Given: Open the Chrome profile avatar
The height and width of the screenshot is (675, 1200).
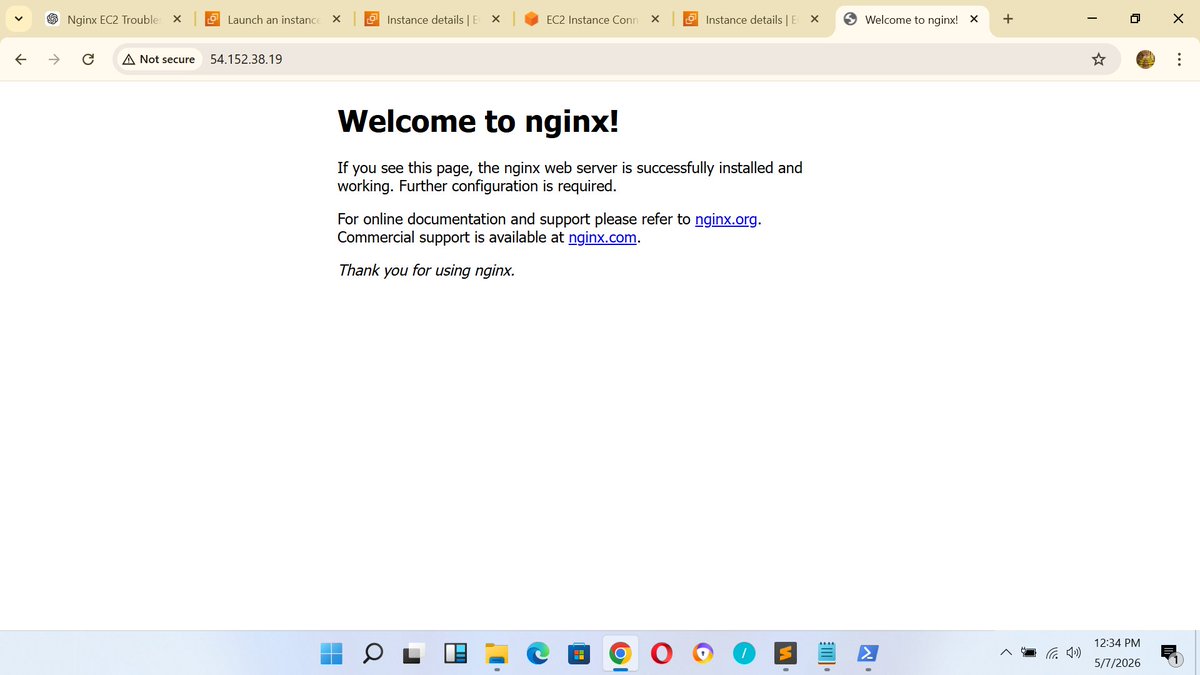Looking at the screenshot, I should click(x=1146, y=59).
